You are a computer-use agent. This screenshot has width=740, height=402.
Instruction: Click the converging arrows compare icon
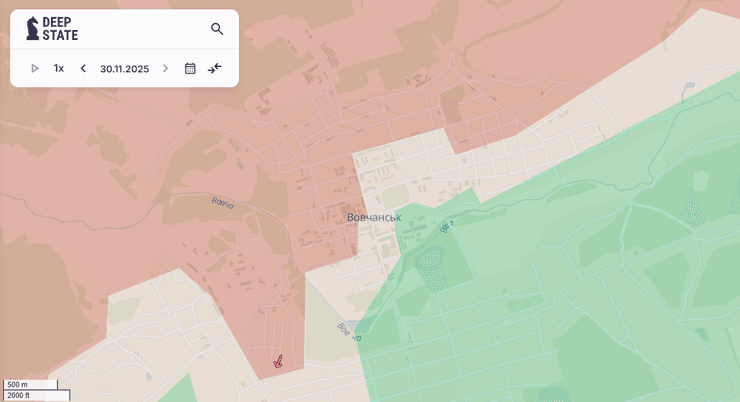point(214,69)
